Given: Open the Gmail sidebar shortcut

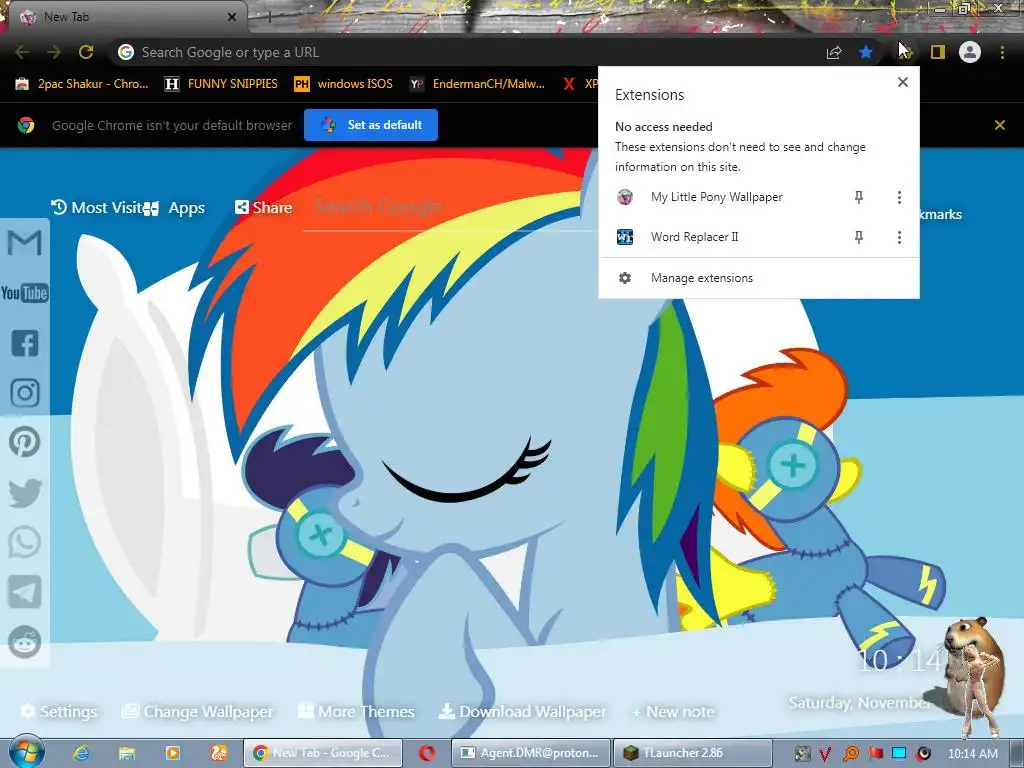Looking at the screenshot, I should 25,243.
